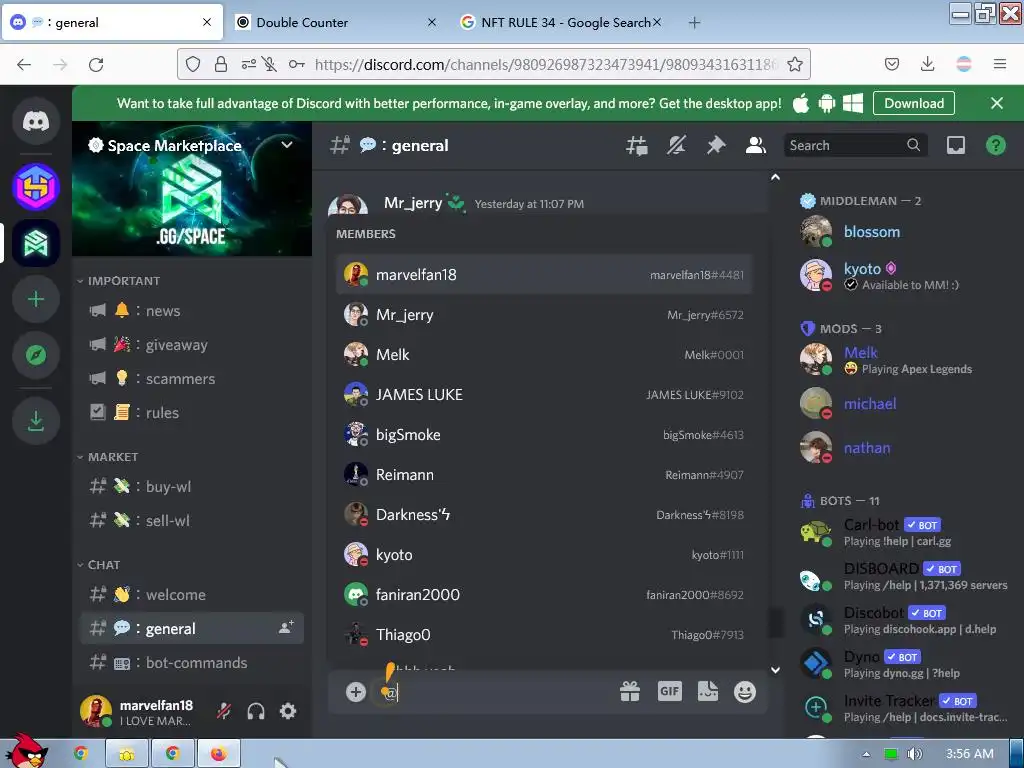The height and width of the screenshot is (768, 1024).
Task: Toggle member list visibility
Action: 756,146
